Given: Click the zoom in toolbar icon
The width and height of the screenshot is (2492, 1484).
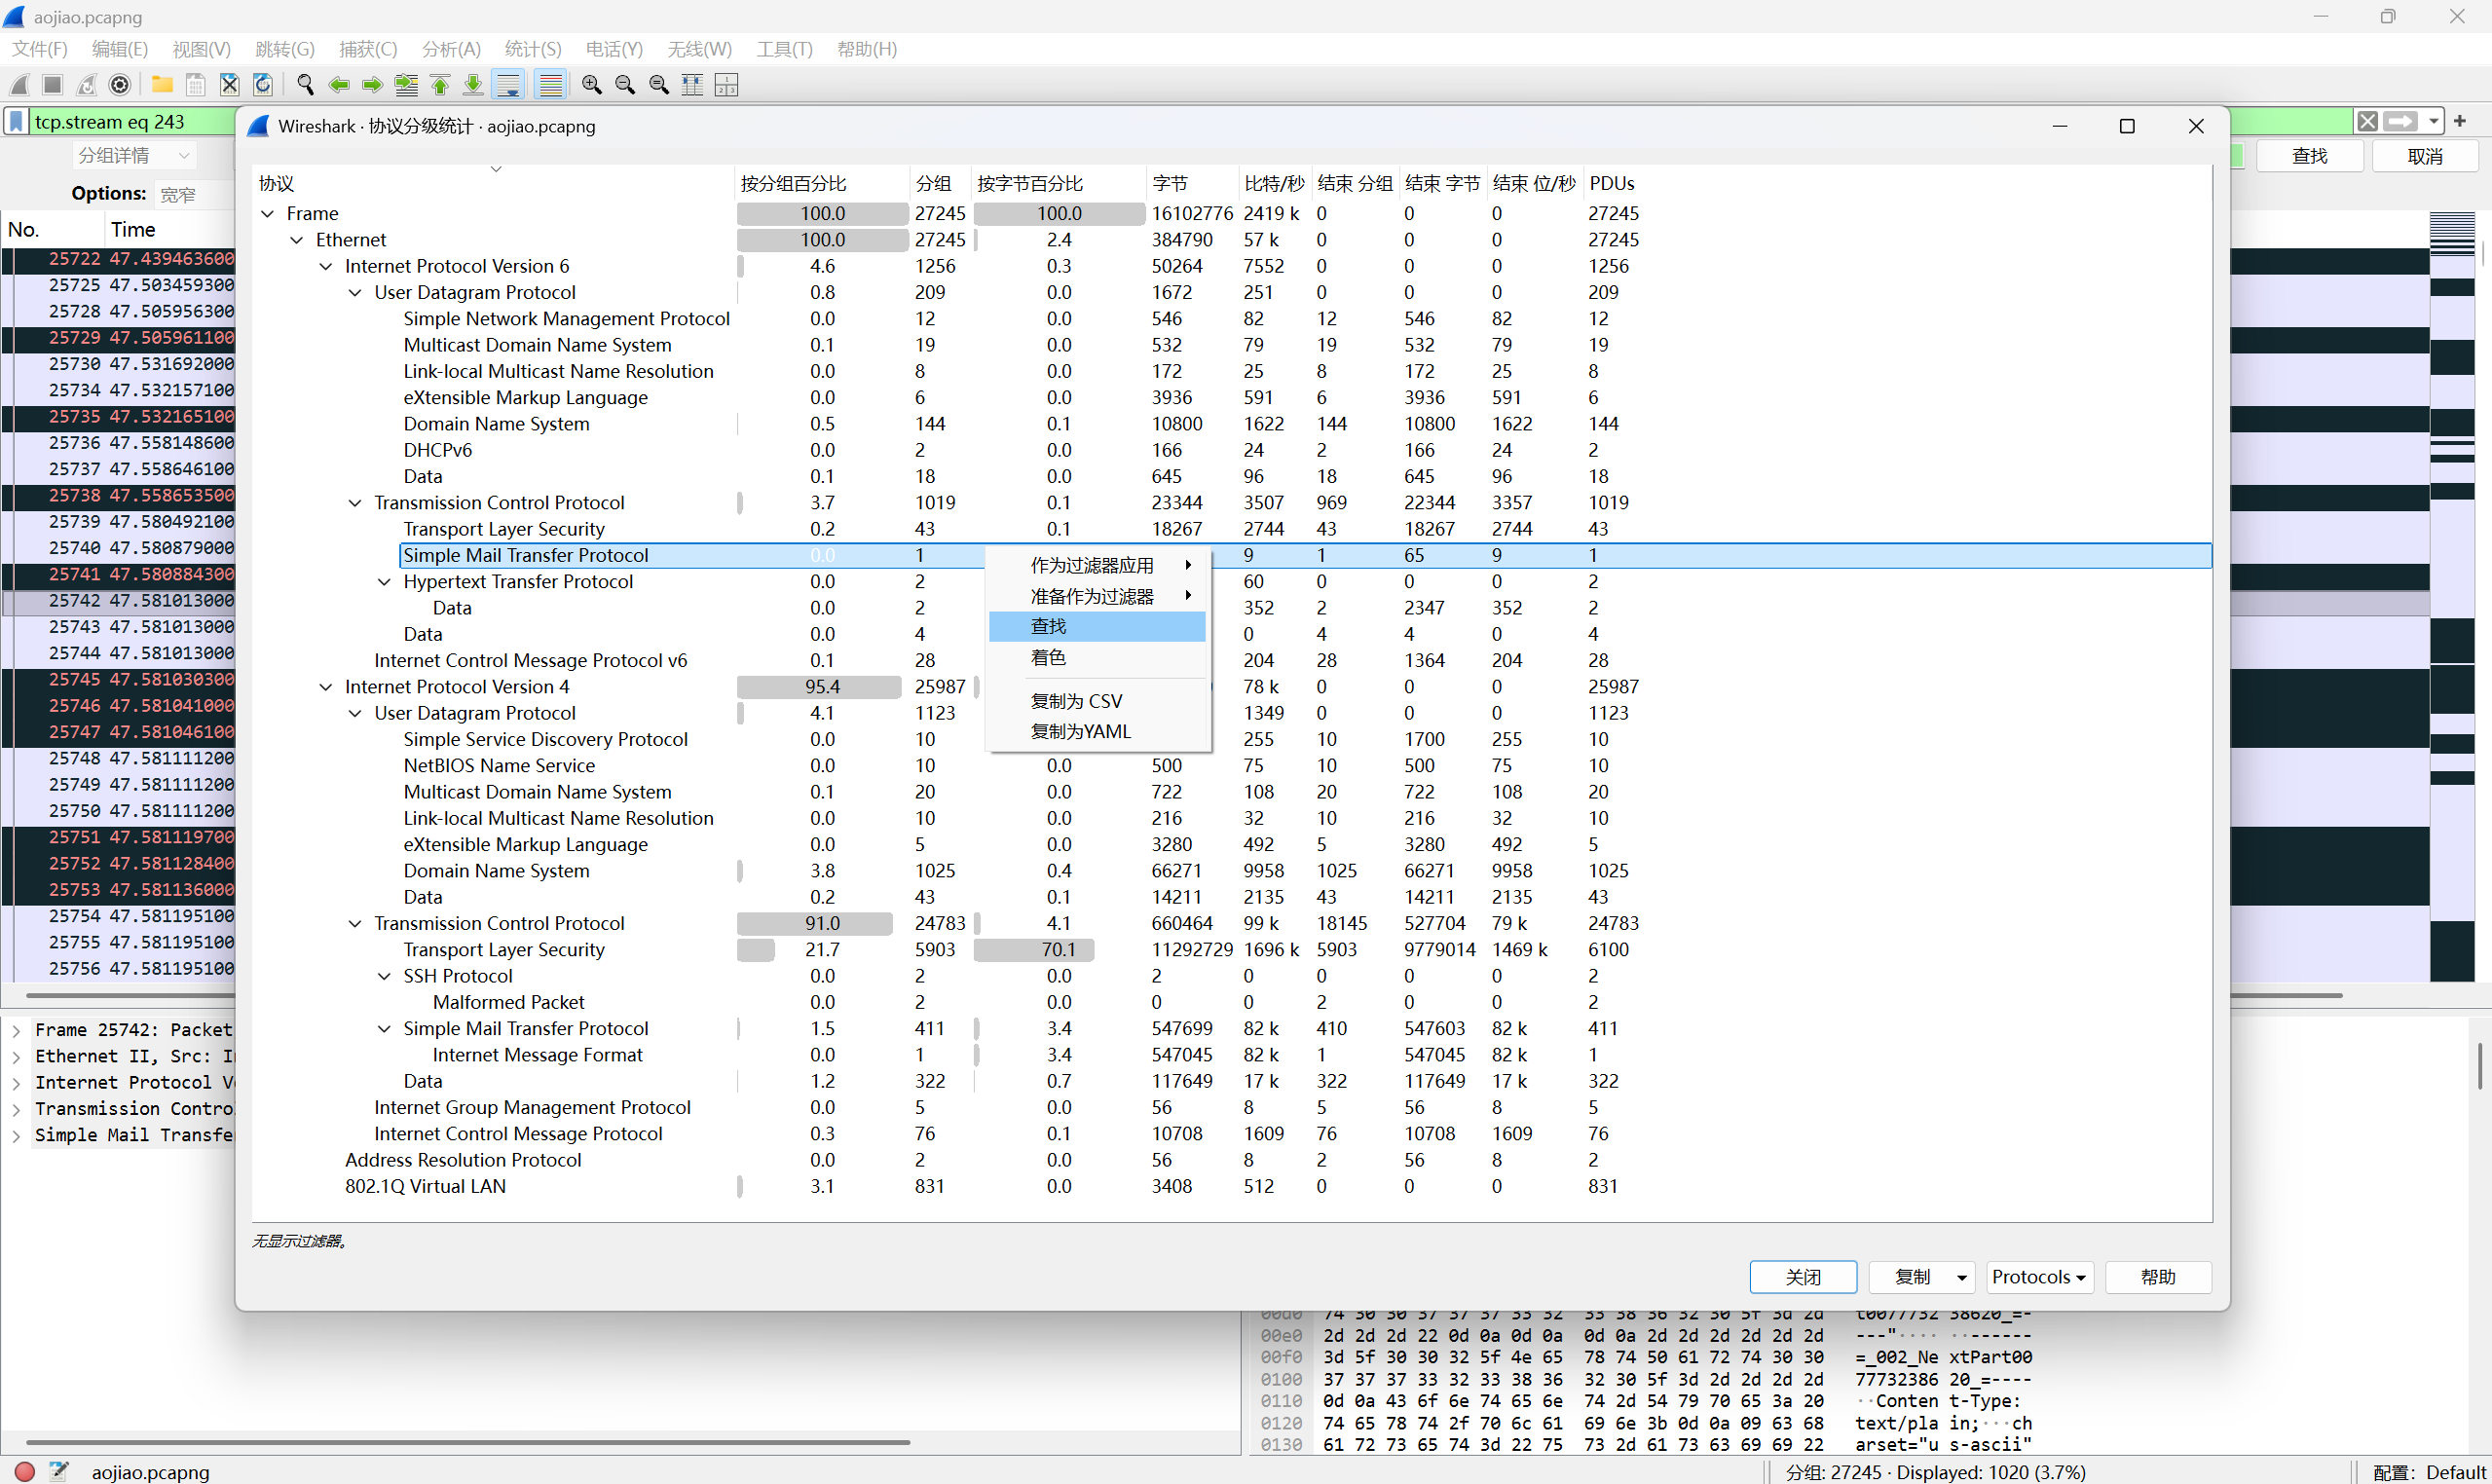Looking at the screenshot, I should pyautogui.click(x=592, y=85).
